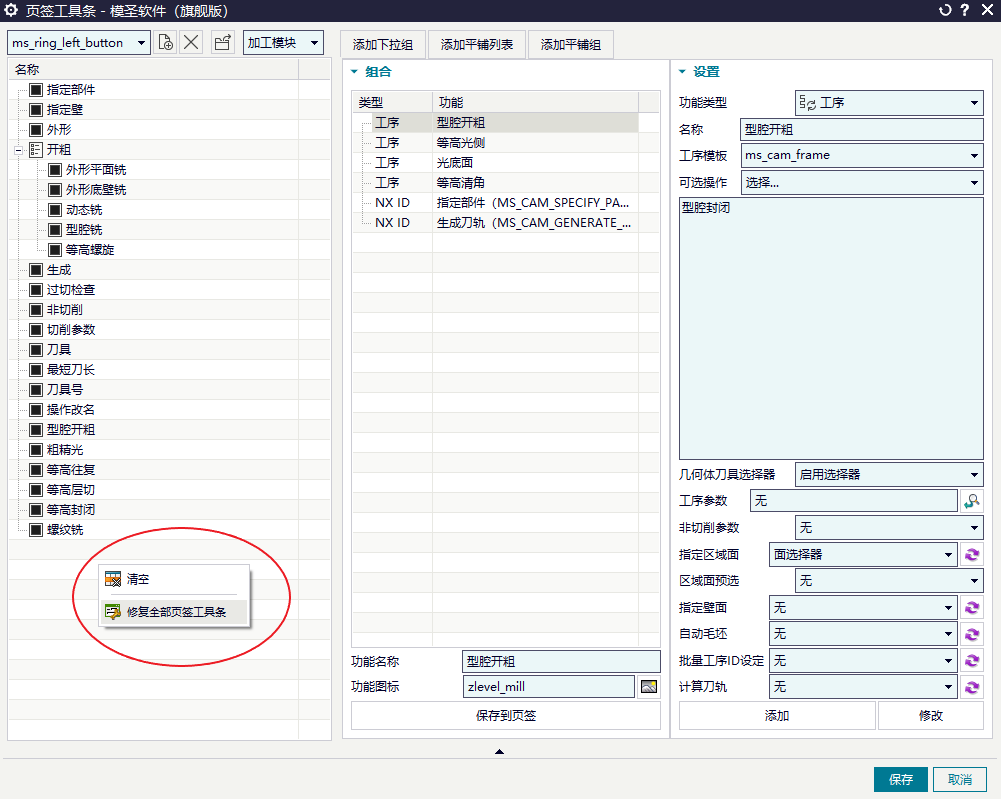Collapse the 设置 section
This screenshot has width=1001, height=799.
tap(682, 71)
